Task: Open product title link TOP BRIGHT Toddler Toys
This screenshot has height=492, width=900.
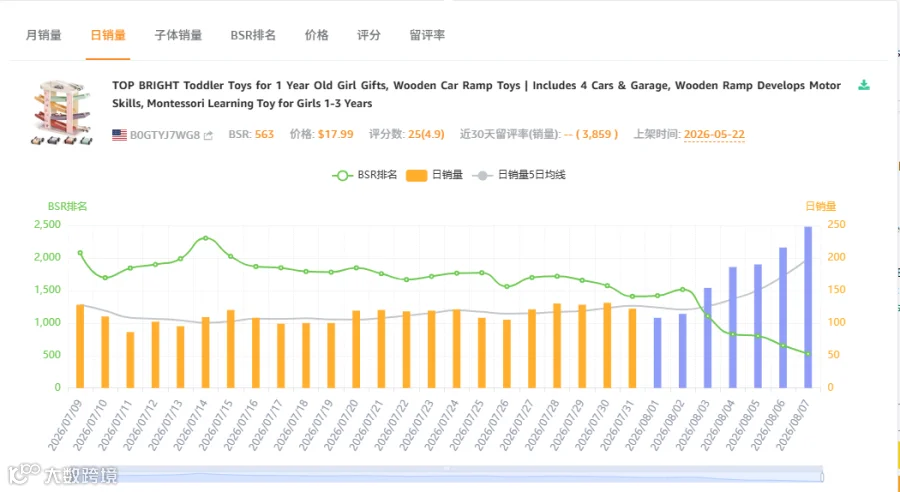Action: coord(476,94)
